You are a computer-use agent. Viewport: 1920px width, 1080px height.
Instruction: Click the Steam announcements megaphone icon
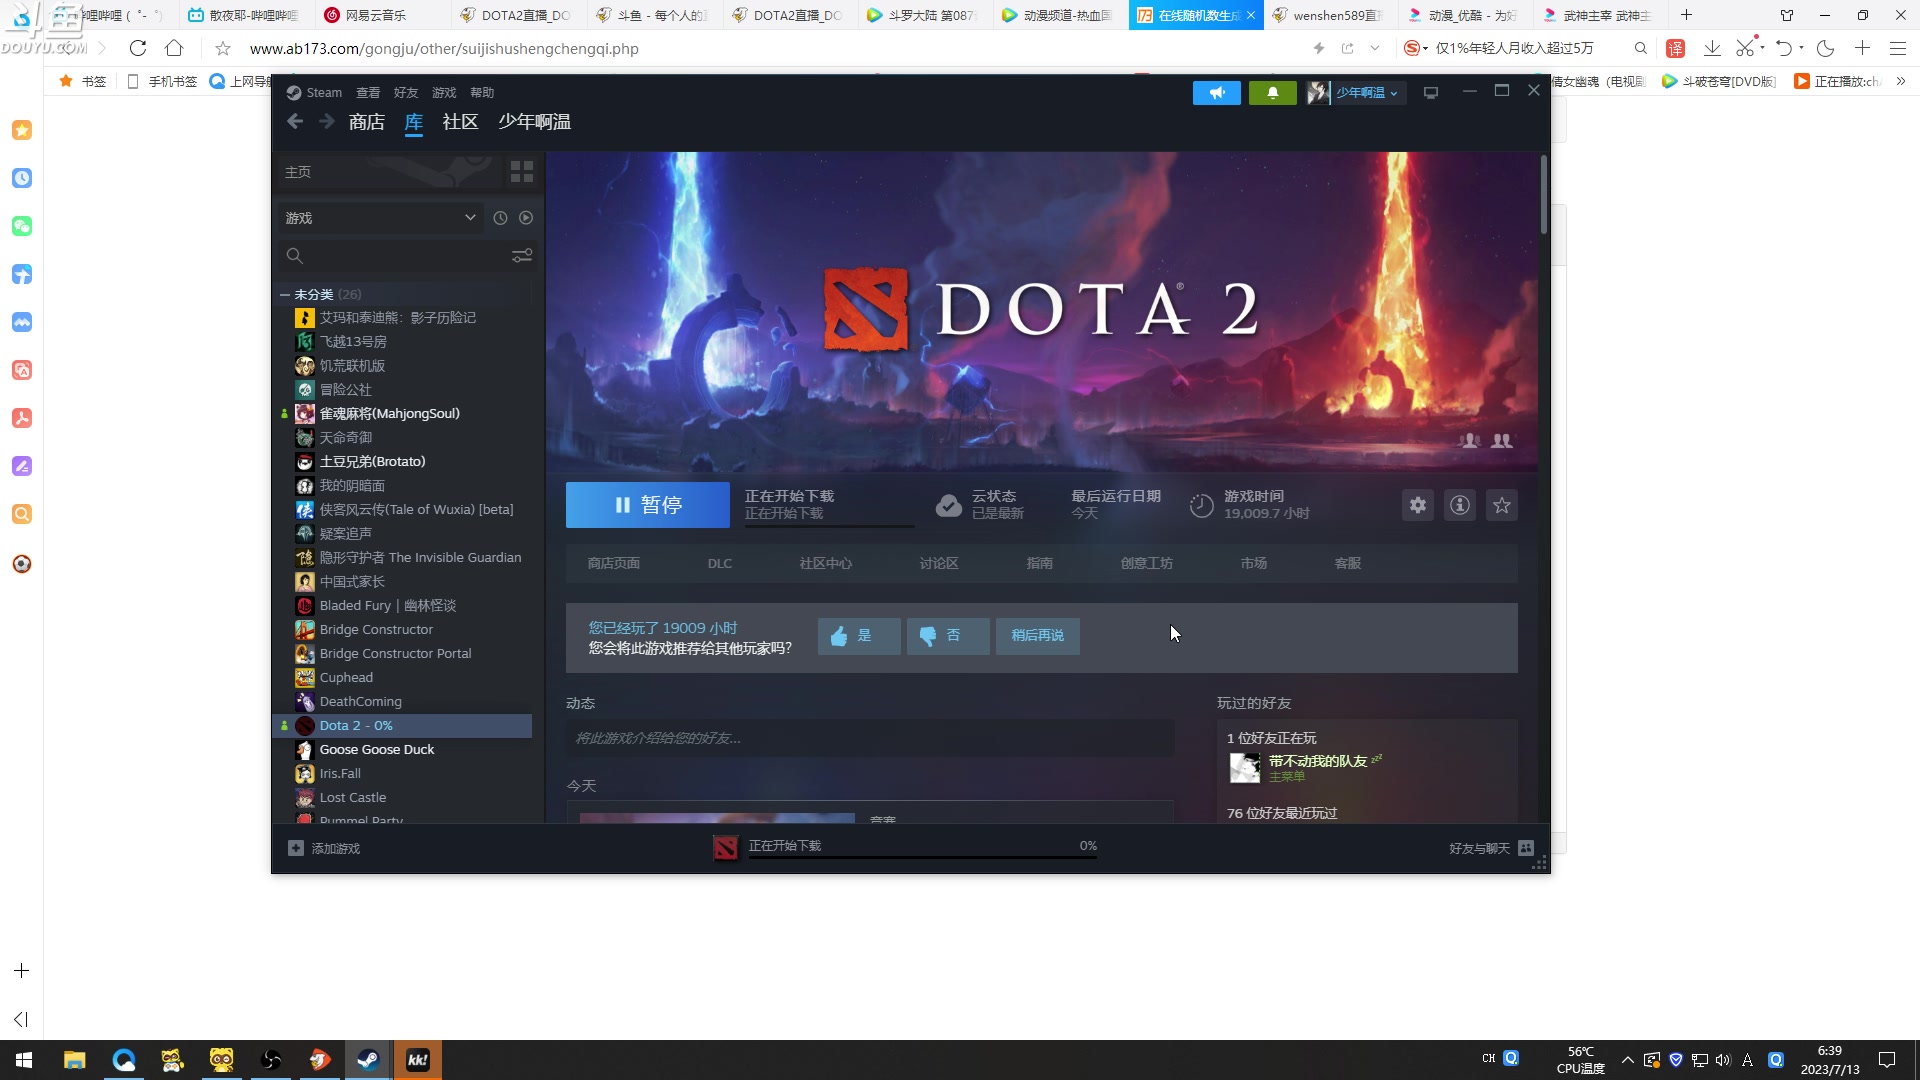pos(1216,93)
